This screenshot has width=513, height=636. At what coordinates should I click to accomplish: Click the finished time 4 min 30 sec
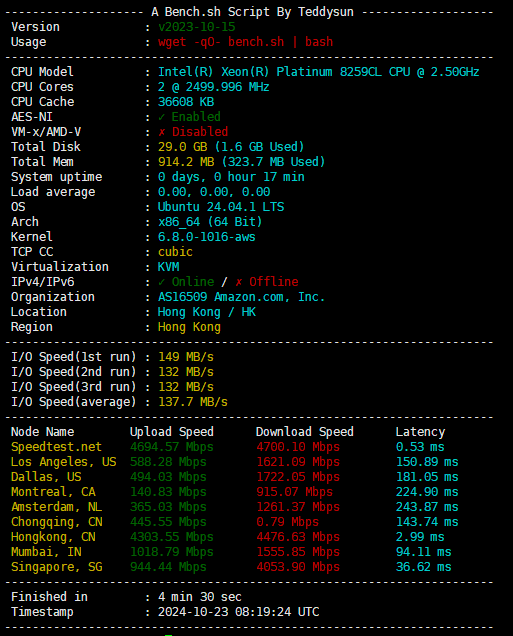[200, 597]
